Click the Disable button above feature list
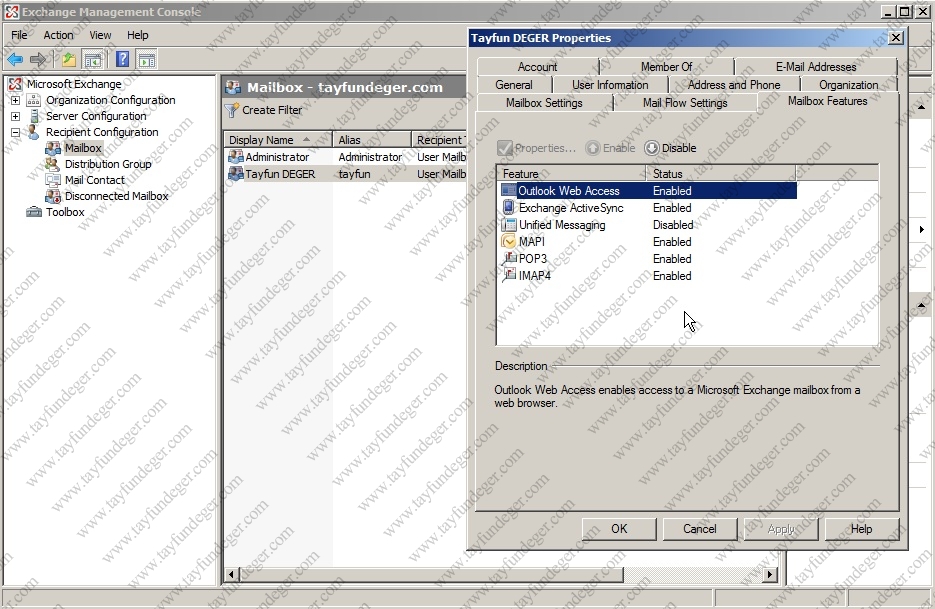Screen dimensions: 935x609 pyautogui.click(x=671, y=148)
